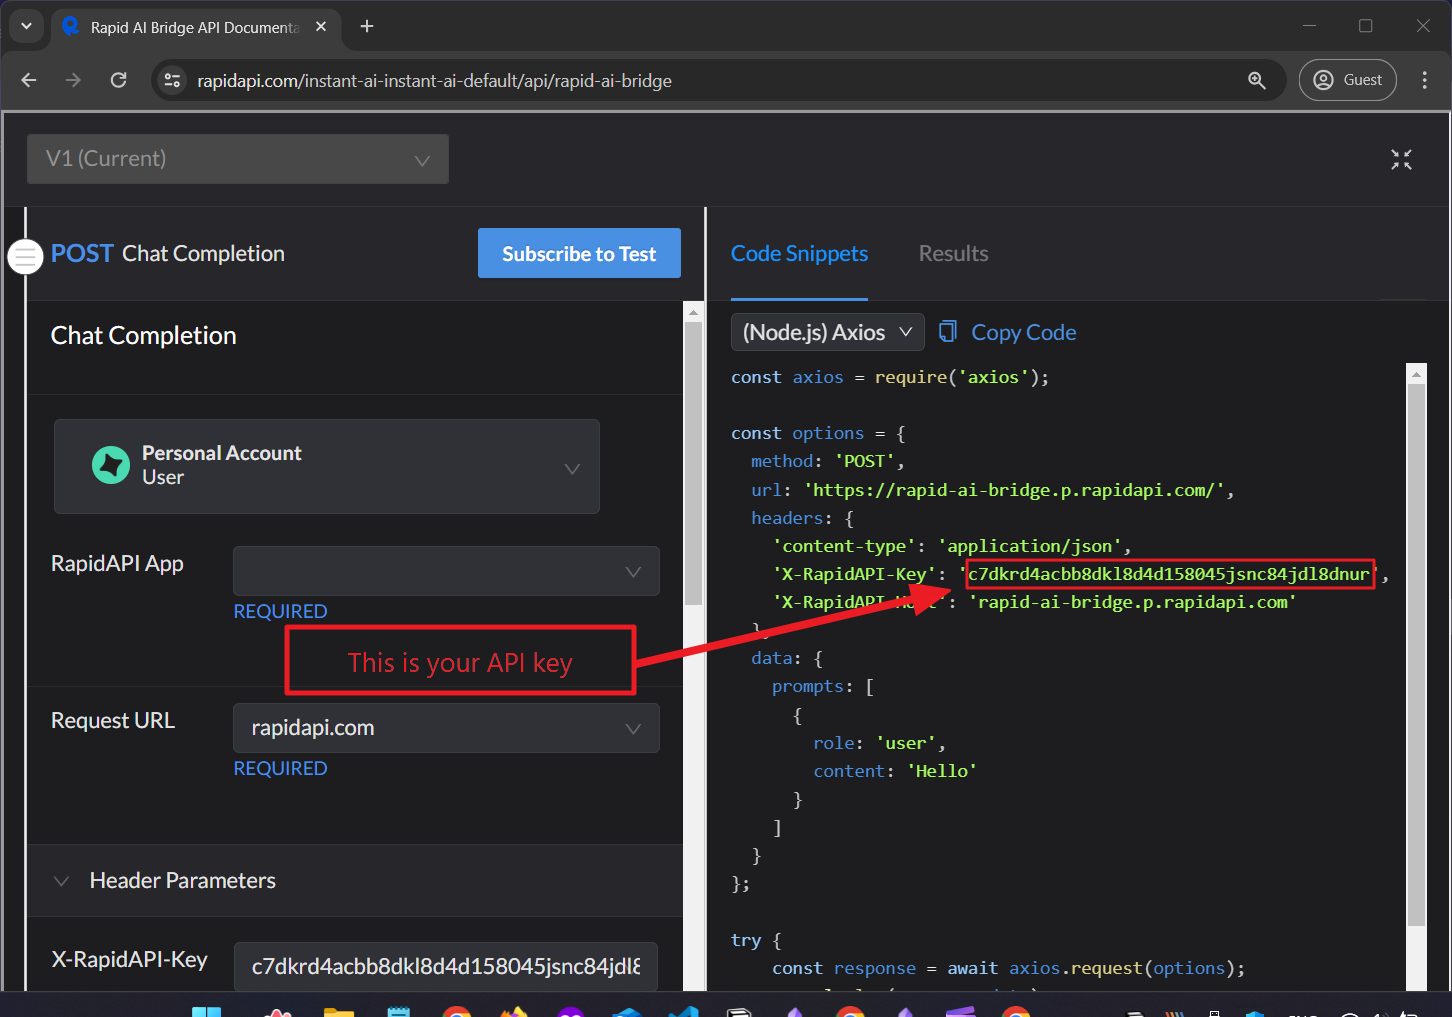Expand the Personal Account selector
The image size is (1452, 1017).
tap(327, 467)
